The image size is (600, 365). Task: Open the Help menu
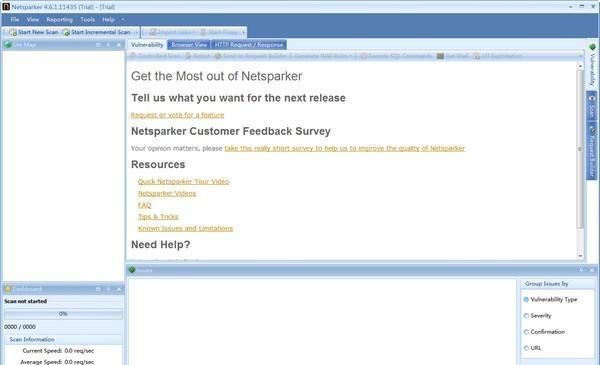108,19
